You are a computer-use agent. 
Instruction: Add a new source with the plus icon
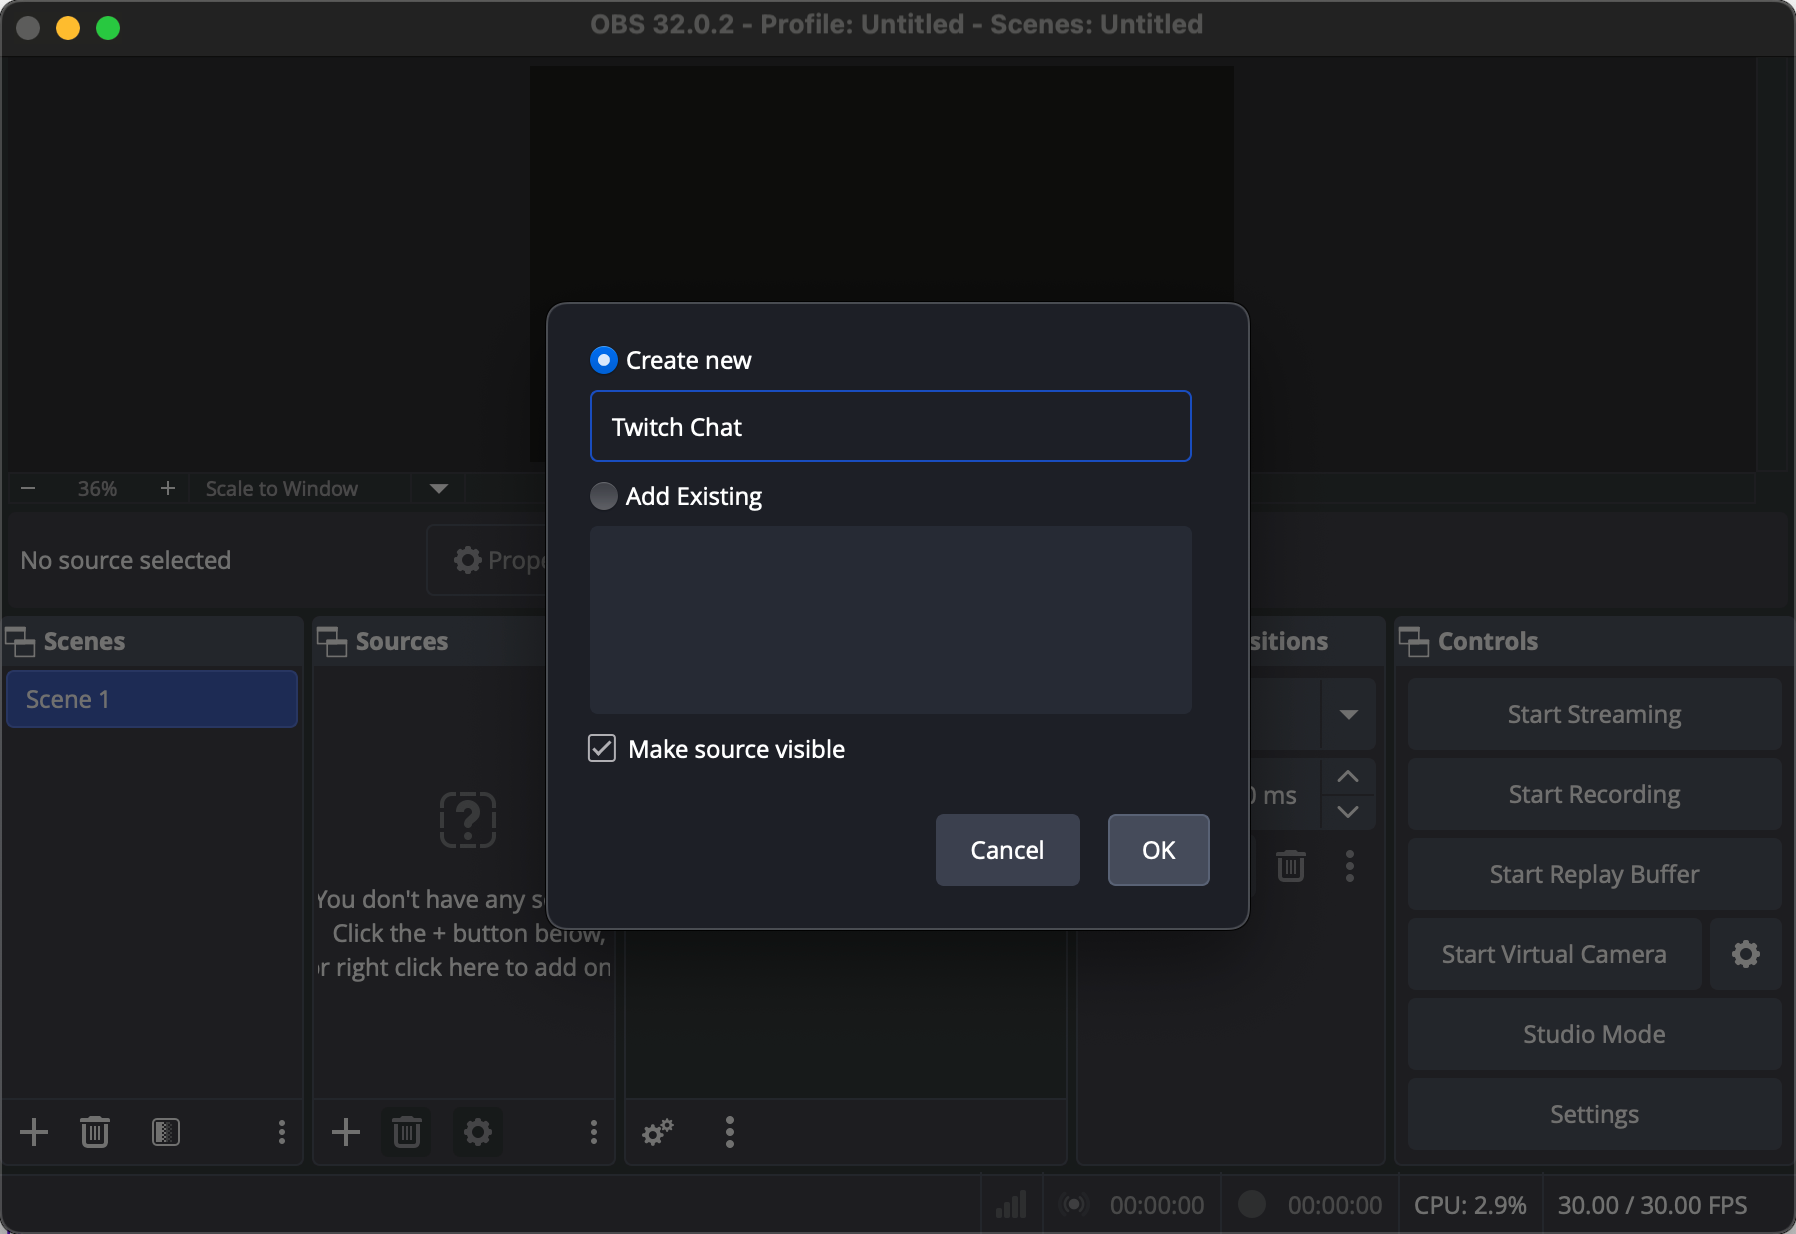pyautogui.click(x=345, y=1132)
